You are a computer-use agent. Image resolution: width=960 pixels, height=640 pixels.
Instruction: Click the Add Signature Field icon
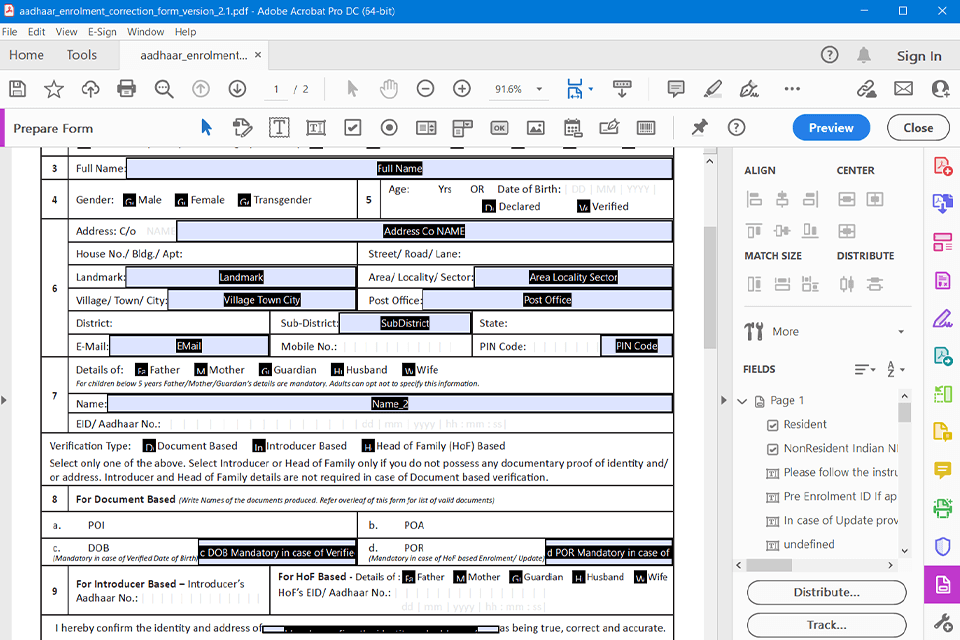point(609,128)
